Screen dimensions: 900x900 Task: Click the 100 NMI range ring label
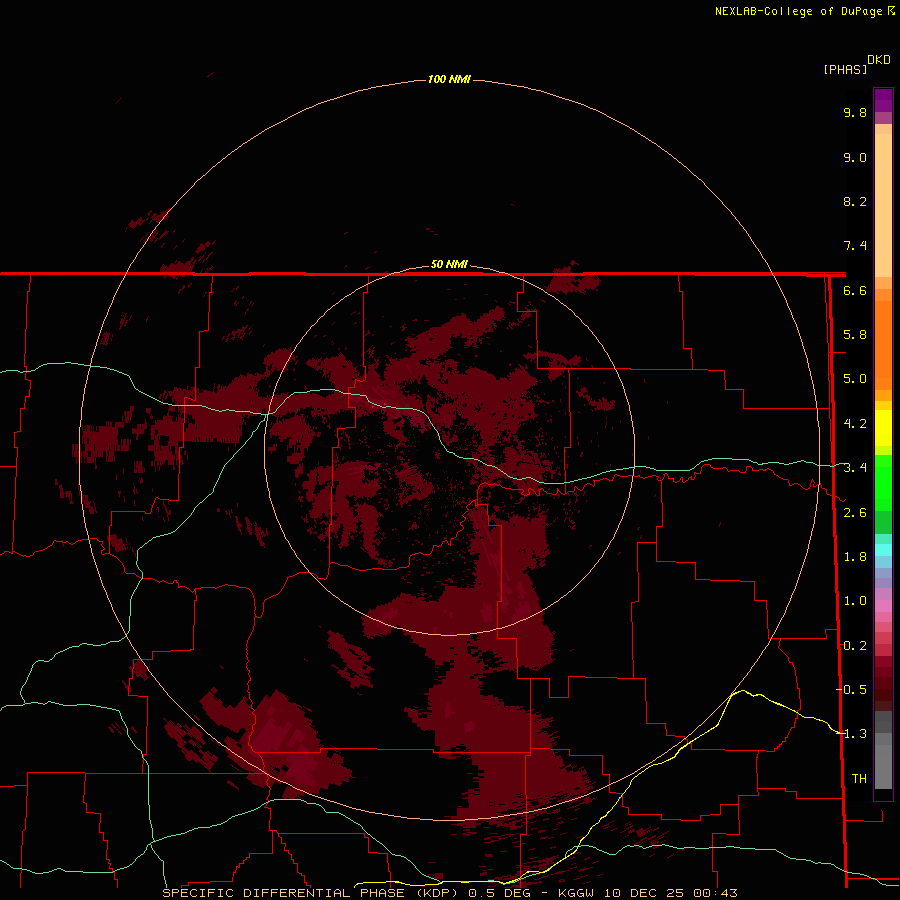[449, 79]
